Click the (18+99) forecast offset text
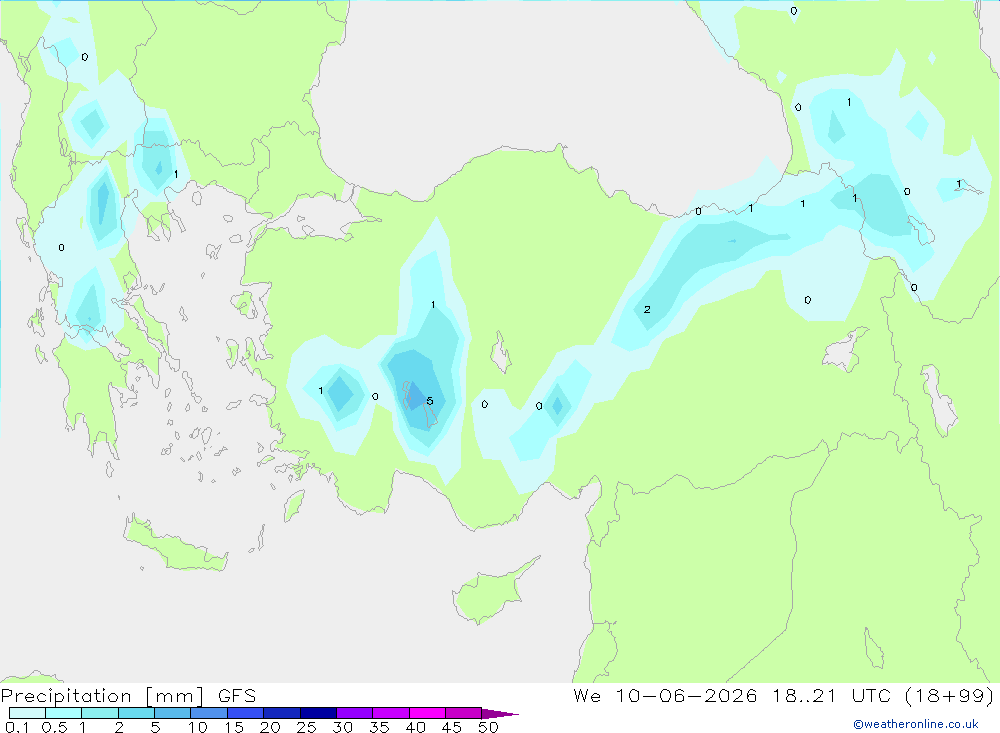 pos(949,695)
